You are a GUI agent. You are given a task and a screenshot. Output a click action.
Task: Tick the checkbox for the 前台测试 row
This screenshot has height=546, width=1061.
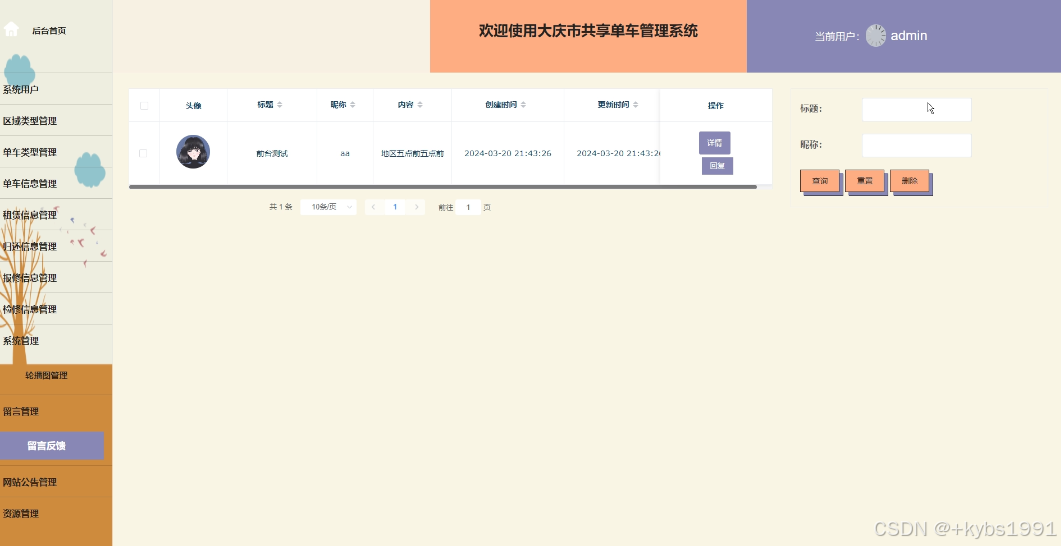point(143,154)
